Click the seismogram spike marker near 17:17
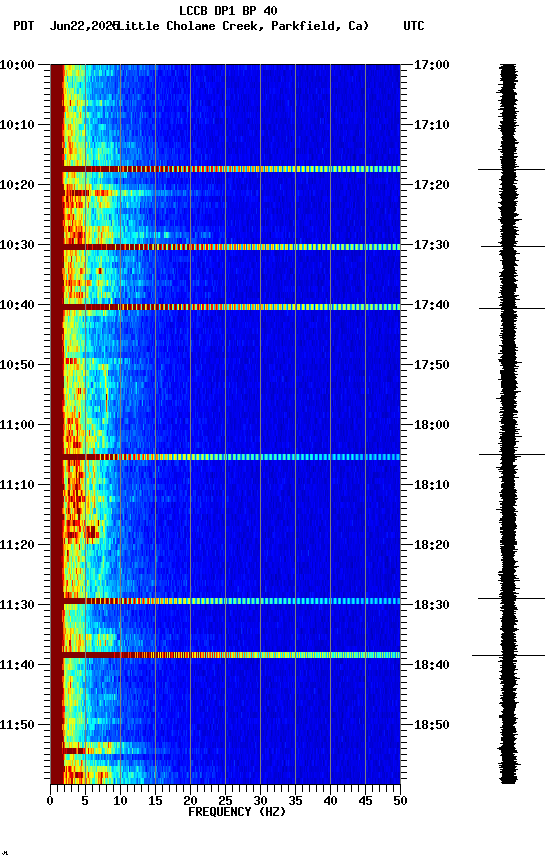The image size is (552, 864). coord(511,169)
